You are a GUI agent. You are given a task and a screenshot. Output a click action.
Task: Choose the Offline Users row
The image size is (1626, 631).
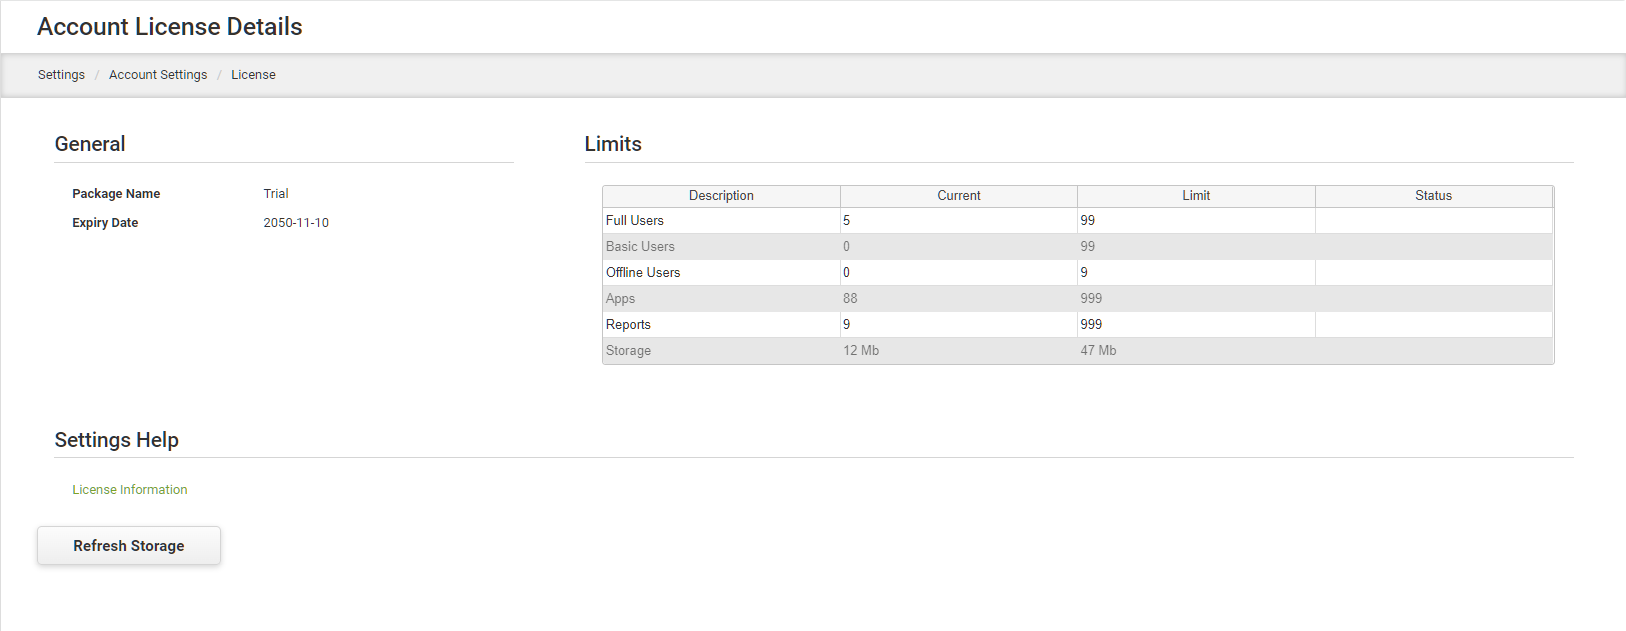coord(643,273)
